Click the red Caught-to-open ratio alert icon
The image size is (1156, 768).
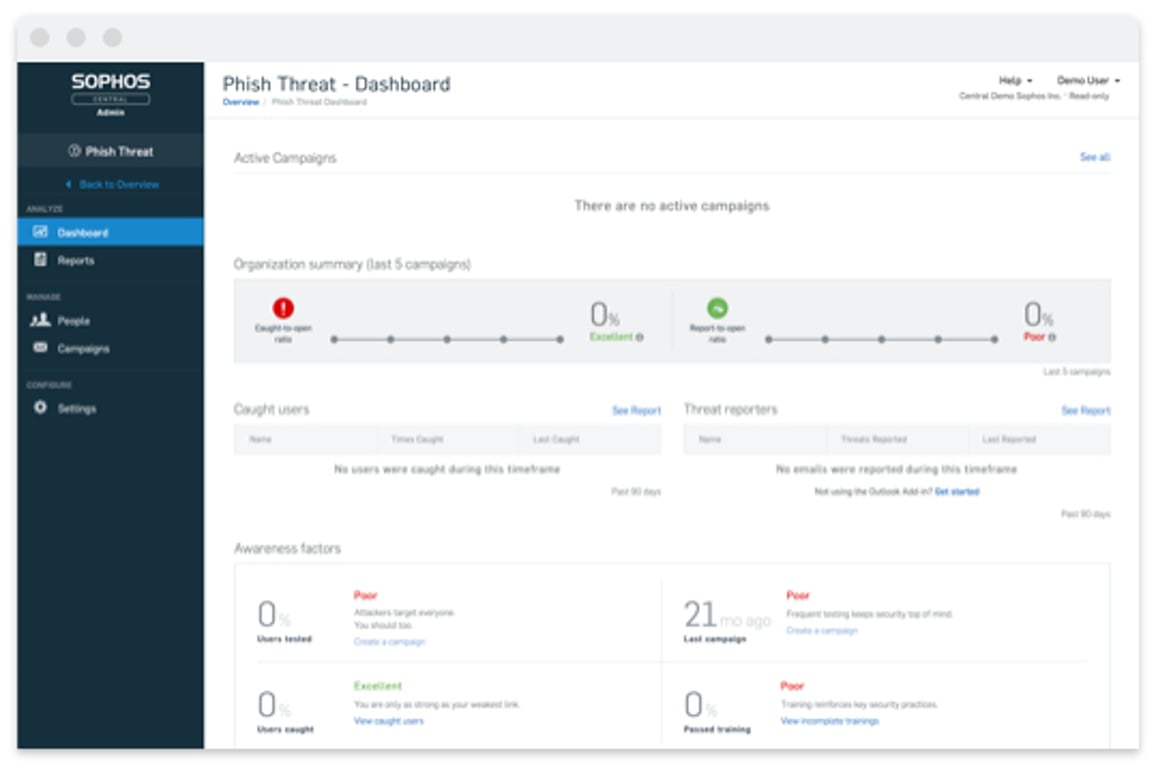[x=283, y=307]
